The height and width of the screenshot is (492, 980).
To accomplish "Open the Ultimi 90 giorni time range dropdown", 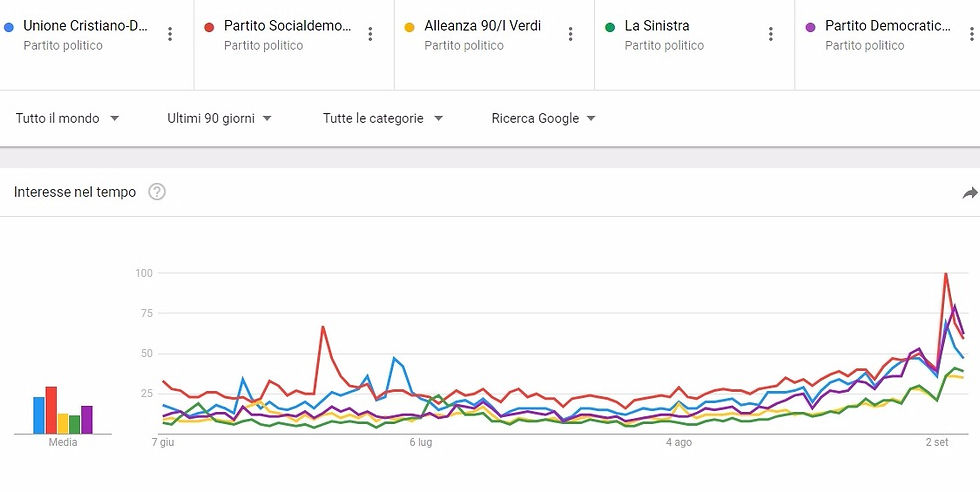I will point(219,118).
